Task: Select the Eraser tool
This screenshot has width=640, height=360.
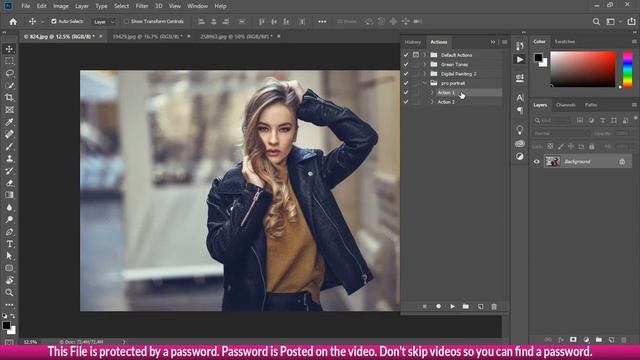Action: point(9,183)
